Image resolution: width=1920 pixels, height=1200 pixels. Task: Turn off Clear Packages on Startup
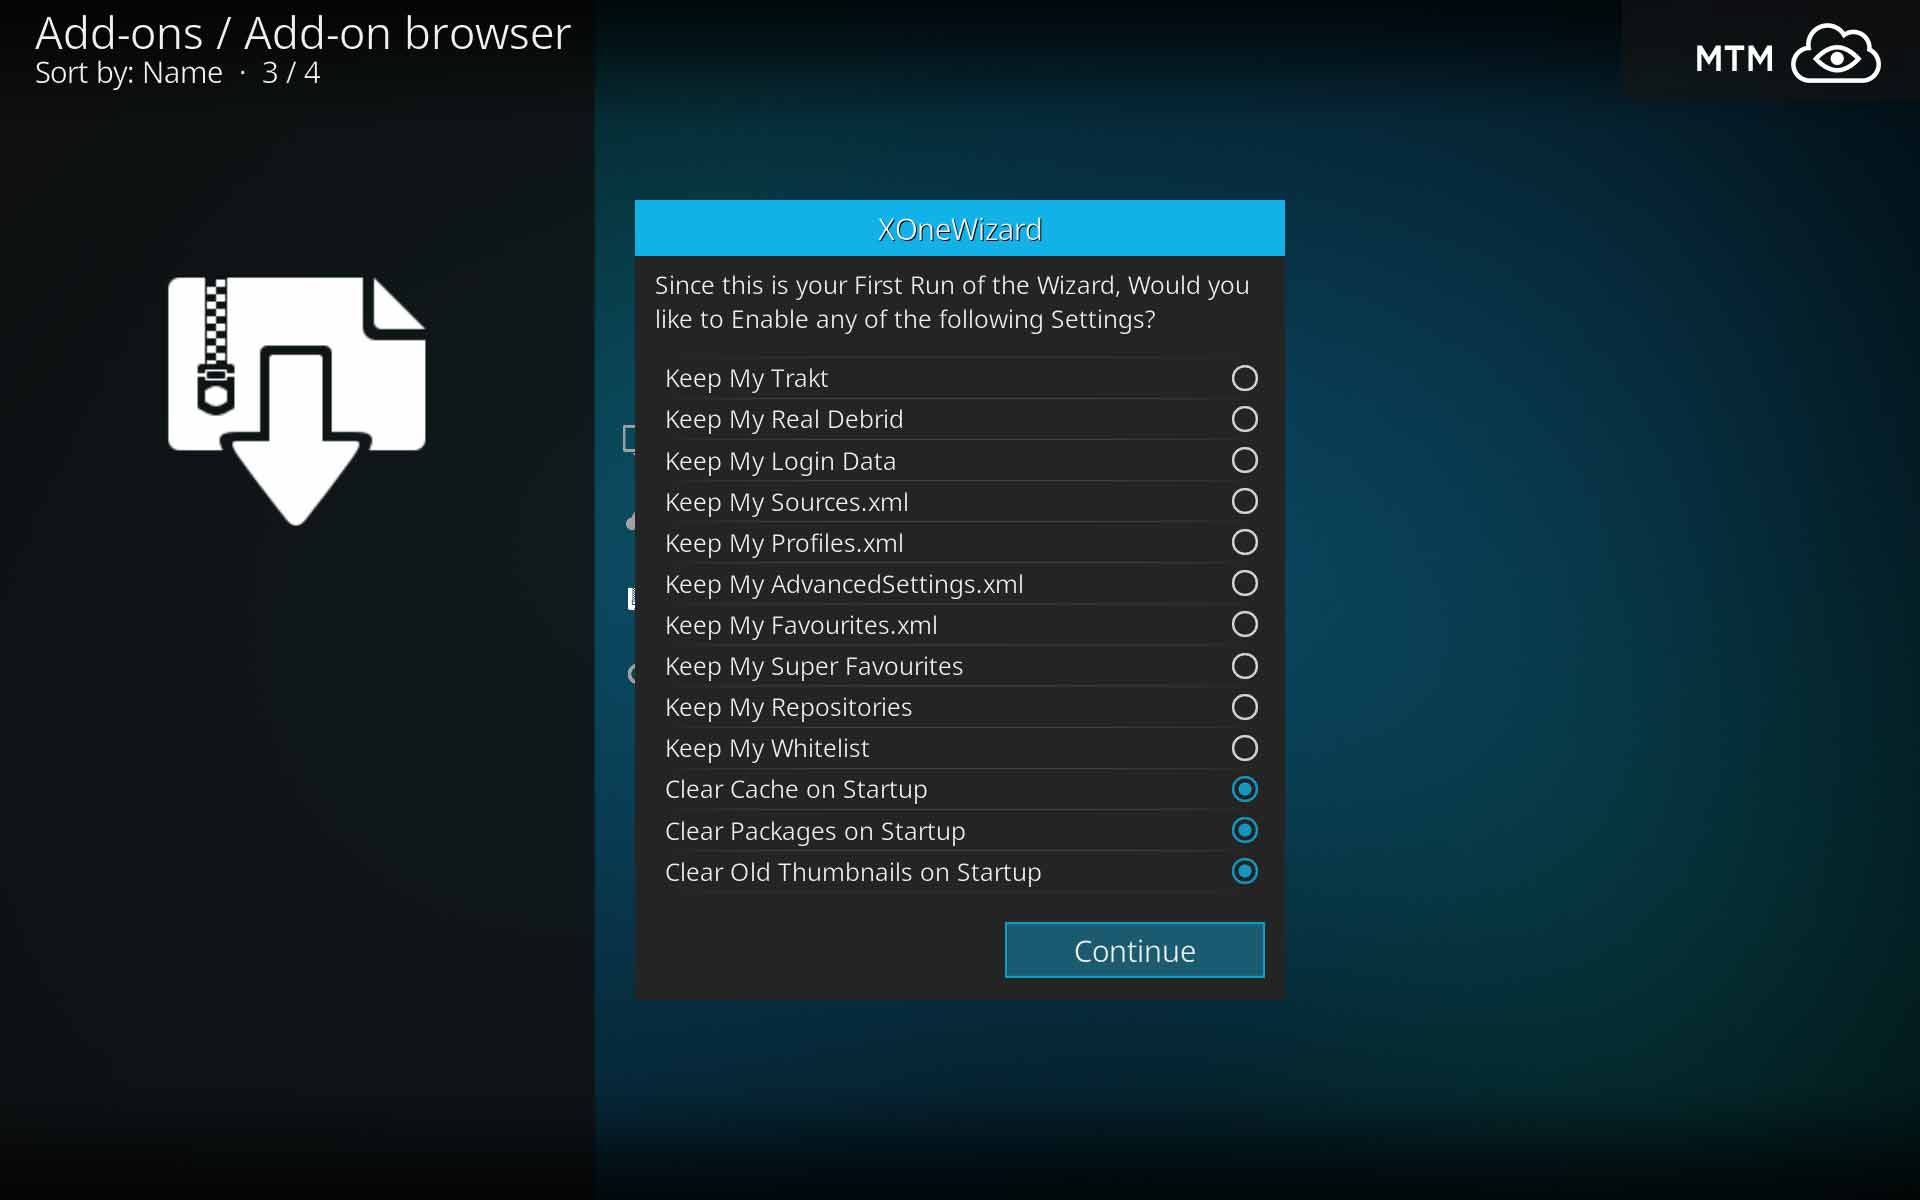click(1244, 830)
